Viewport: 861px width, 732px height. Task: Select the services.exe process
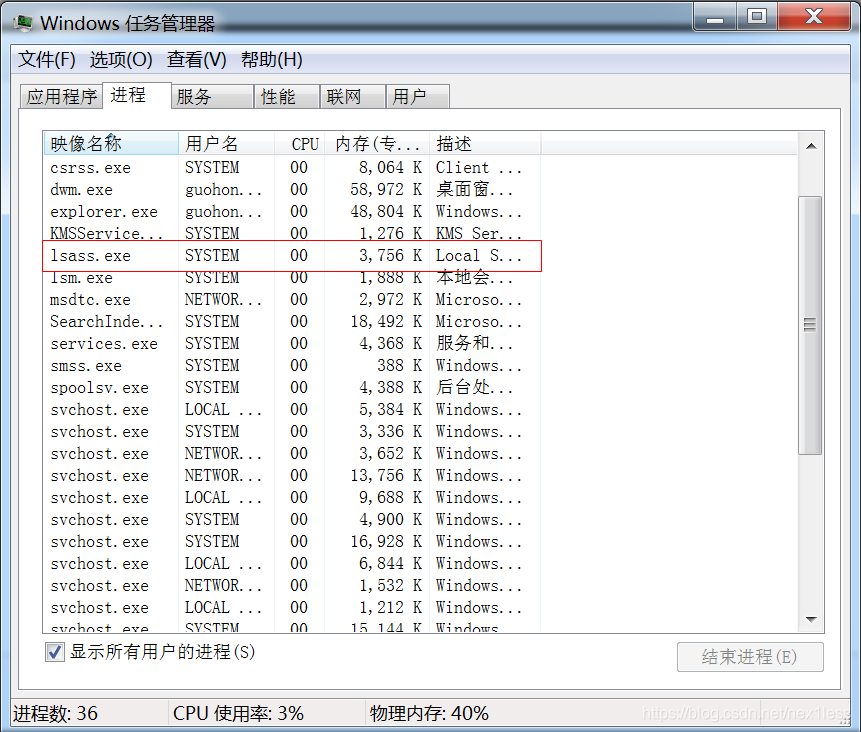(x=292, y=343)
